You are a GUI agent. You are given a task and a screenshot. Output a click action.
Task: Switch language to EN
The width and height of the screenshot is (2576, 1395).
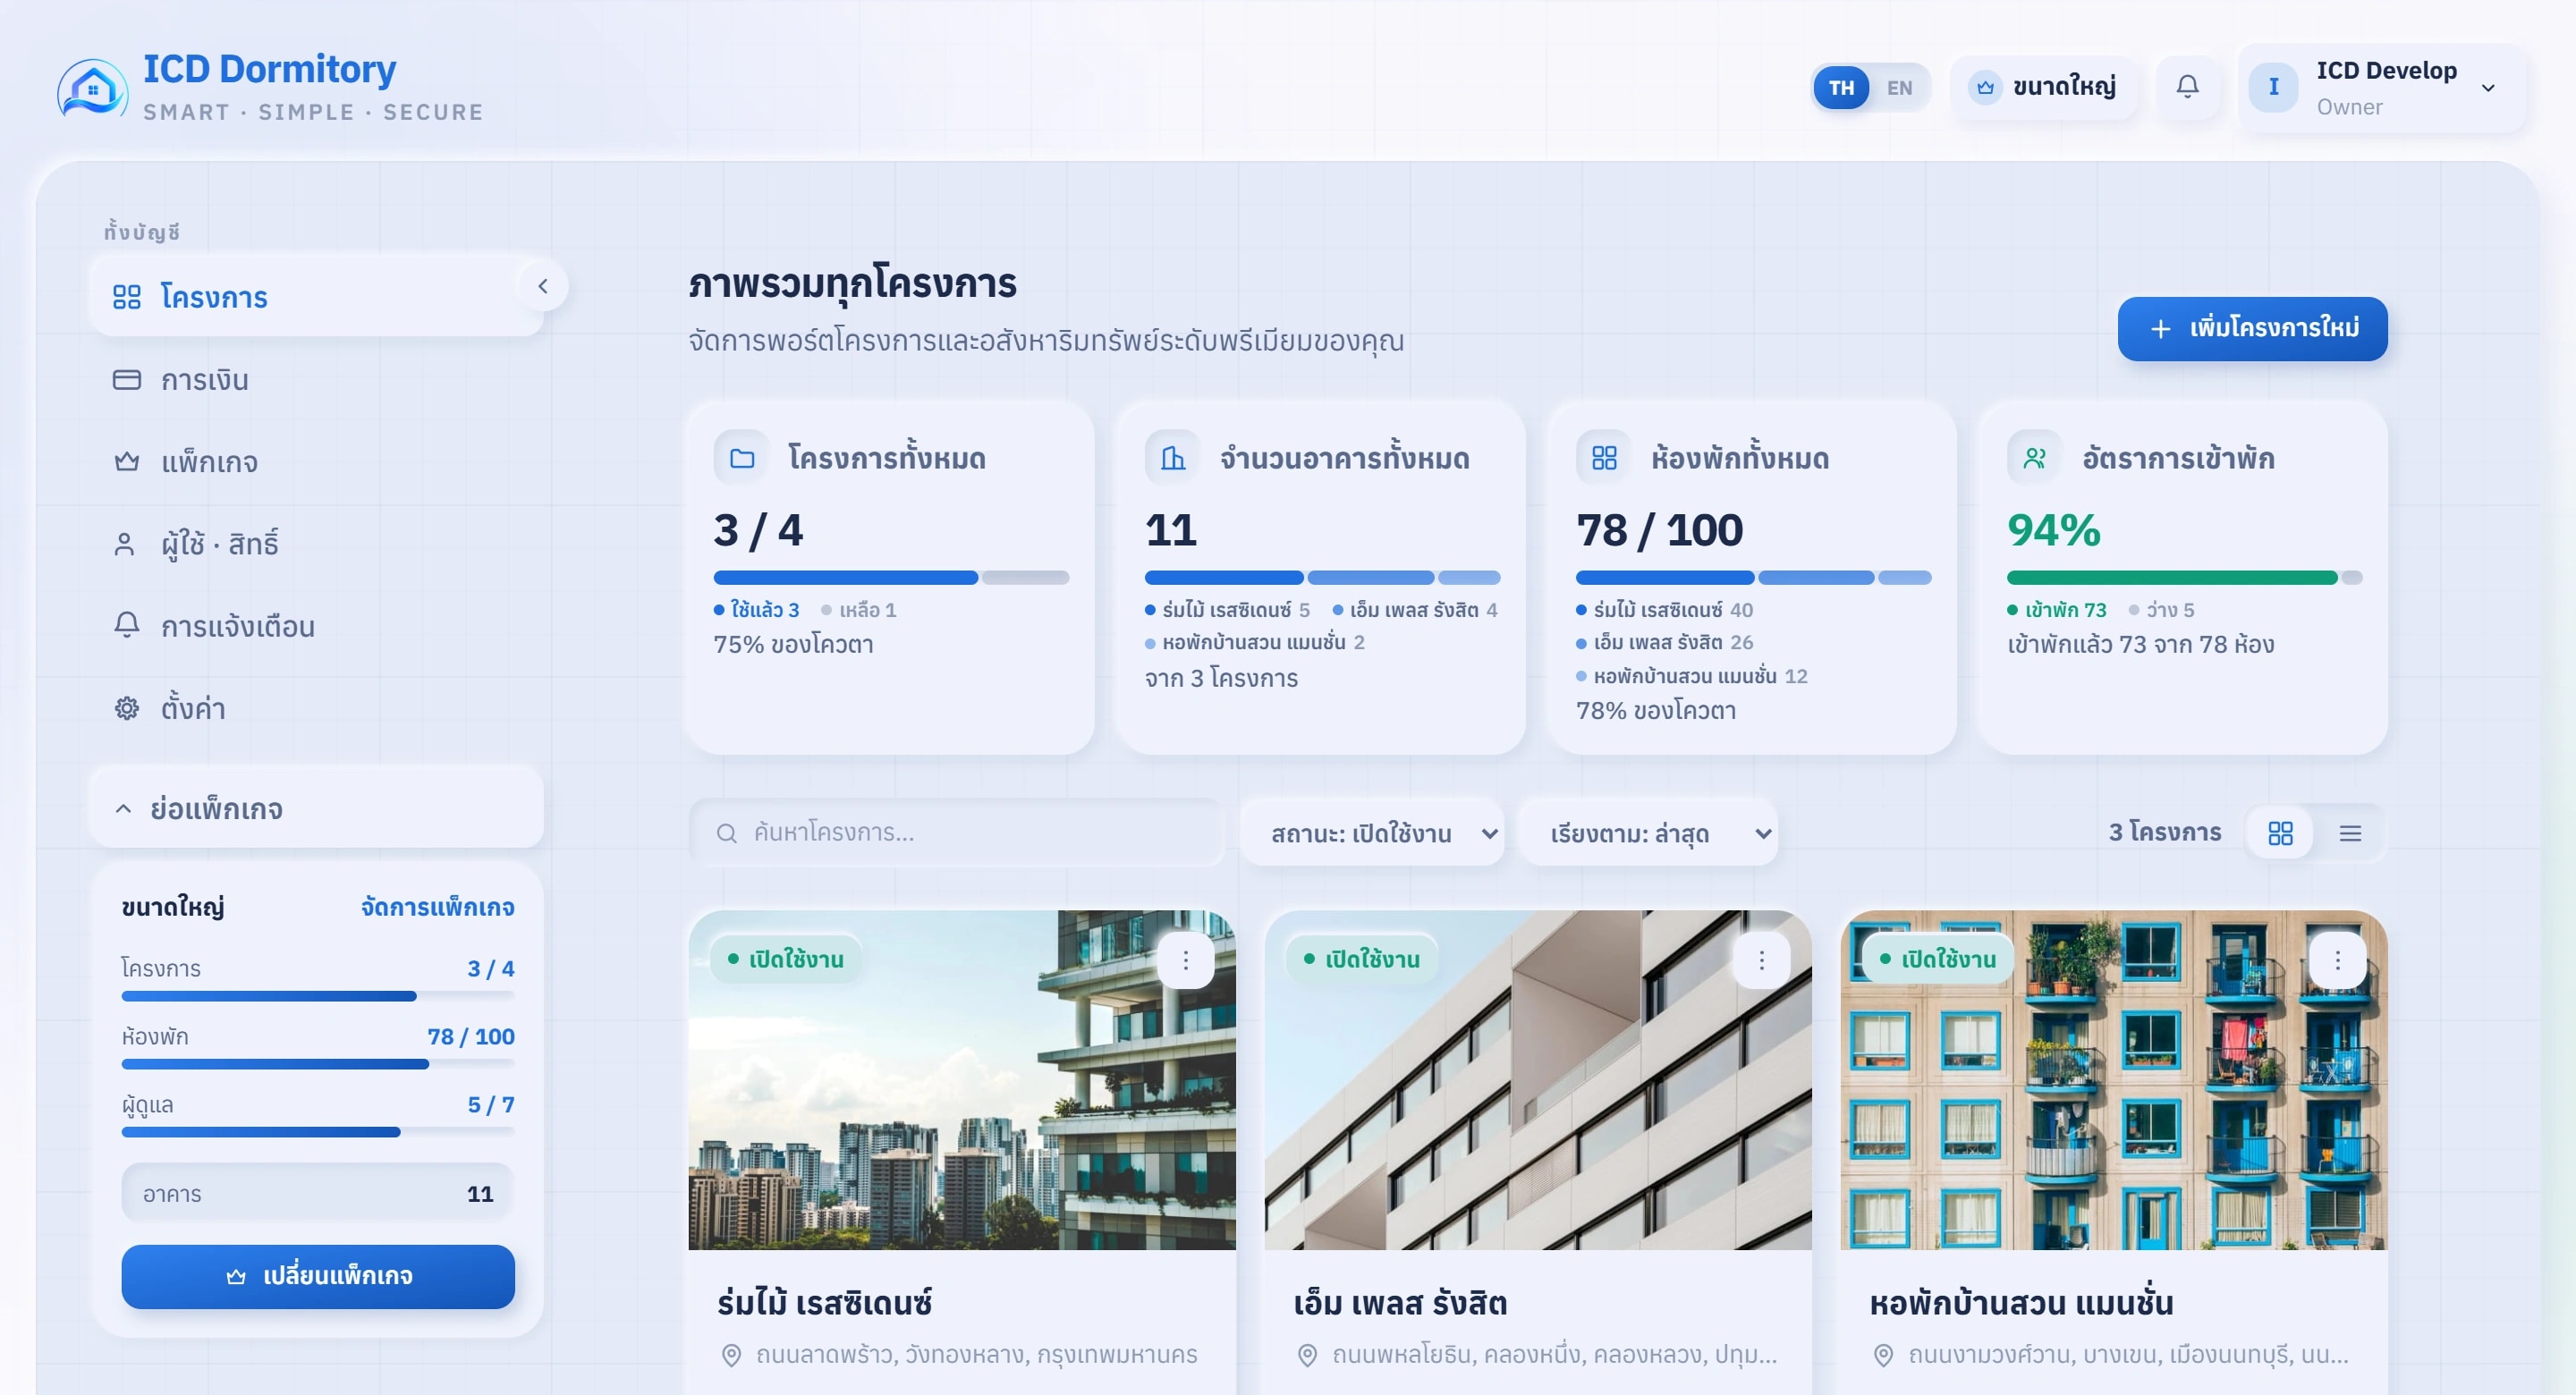coord(1900,88)
